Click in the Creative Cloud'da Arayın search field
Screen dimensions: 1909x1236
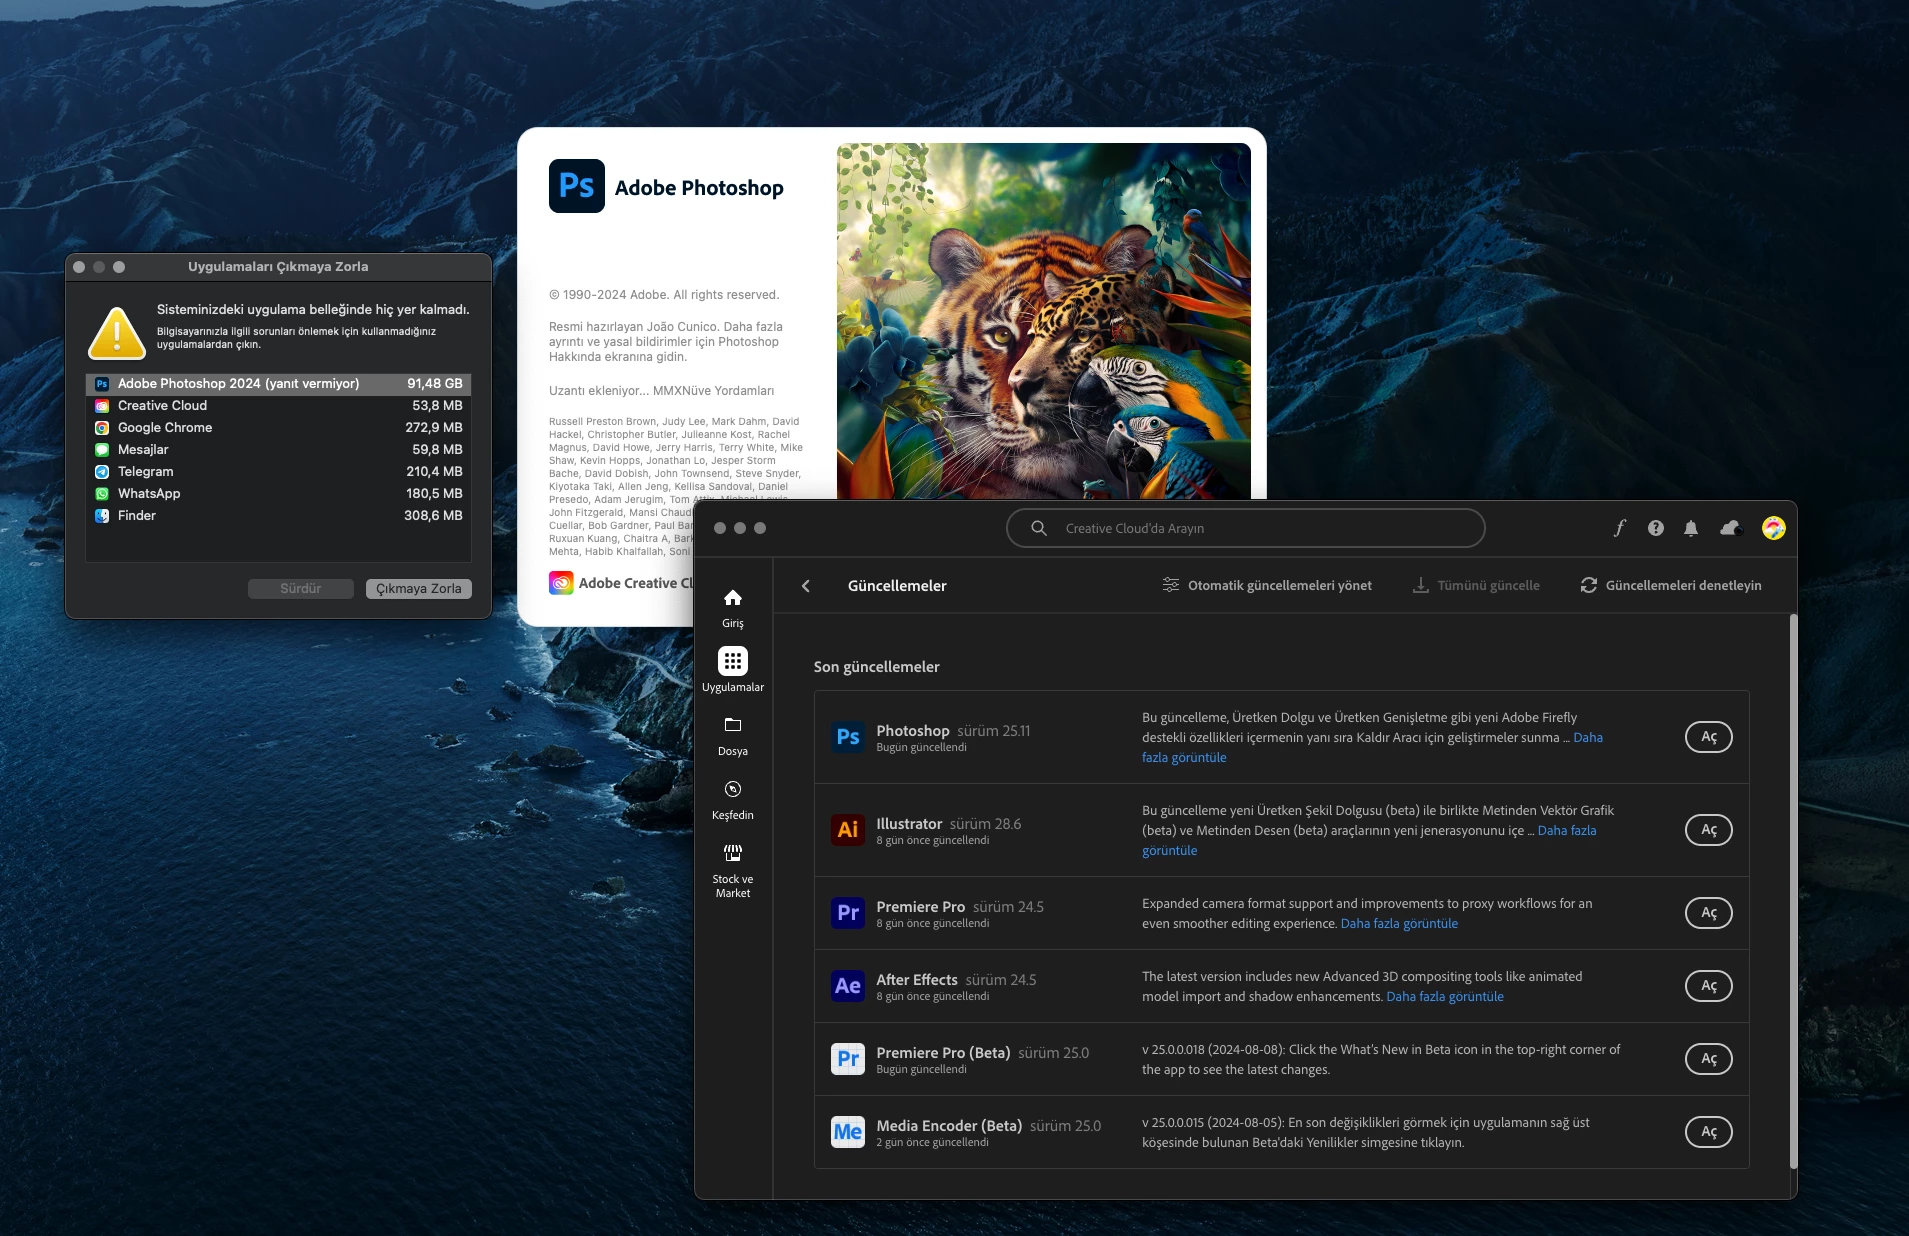pos(1245,528)
